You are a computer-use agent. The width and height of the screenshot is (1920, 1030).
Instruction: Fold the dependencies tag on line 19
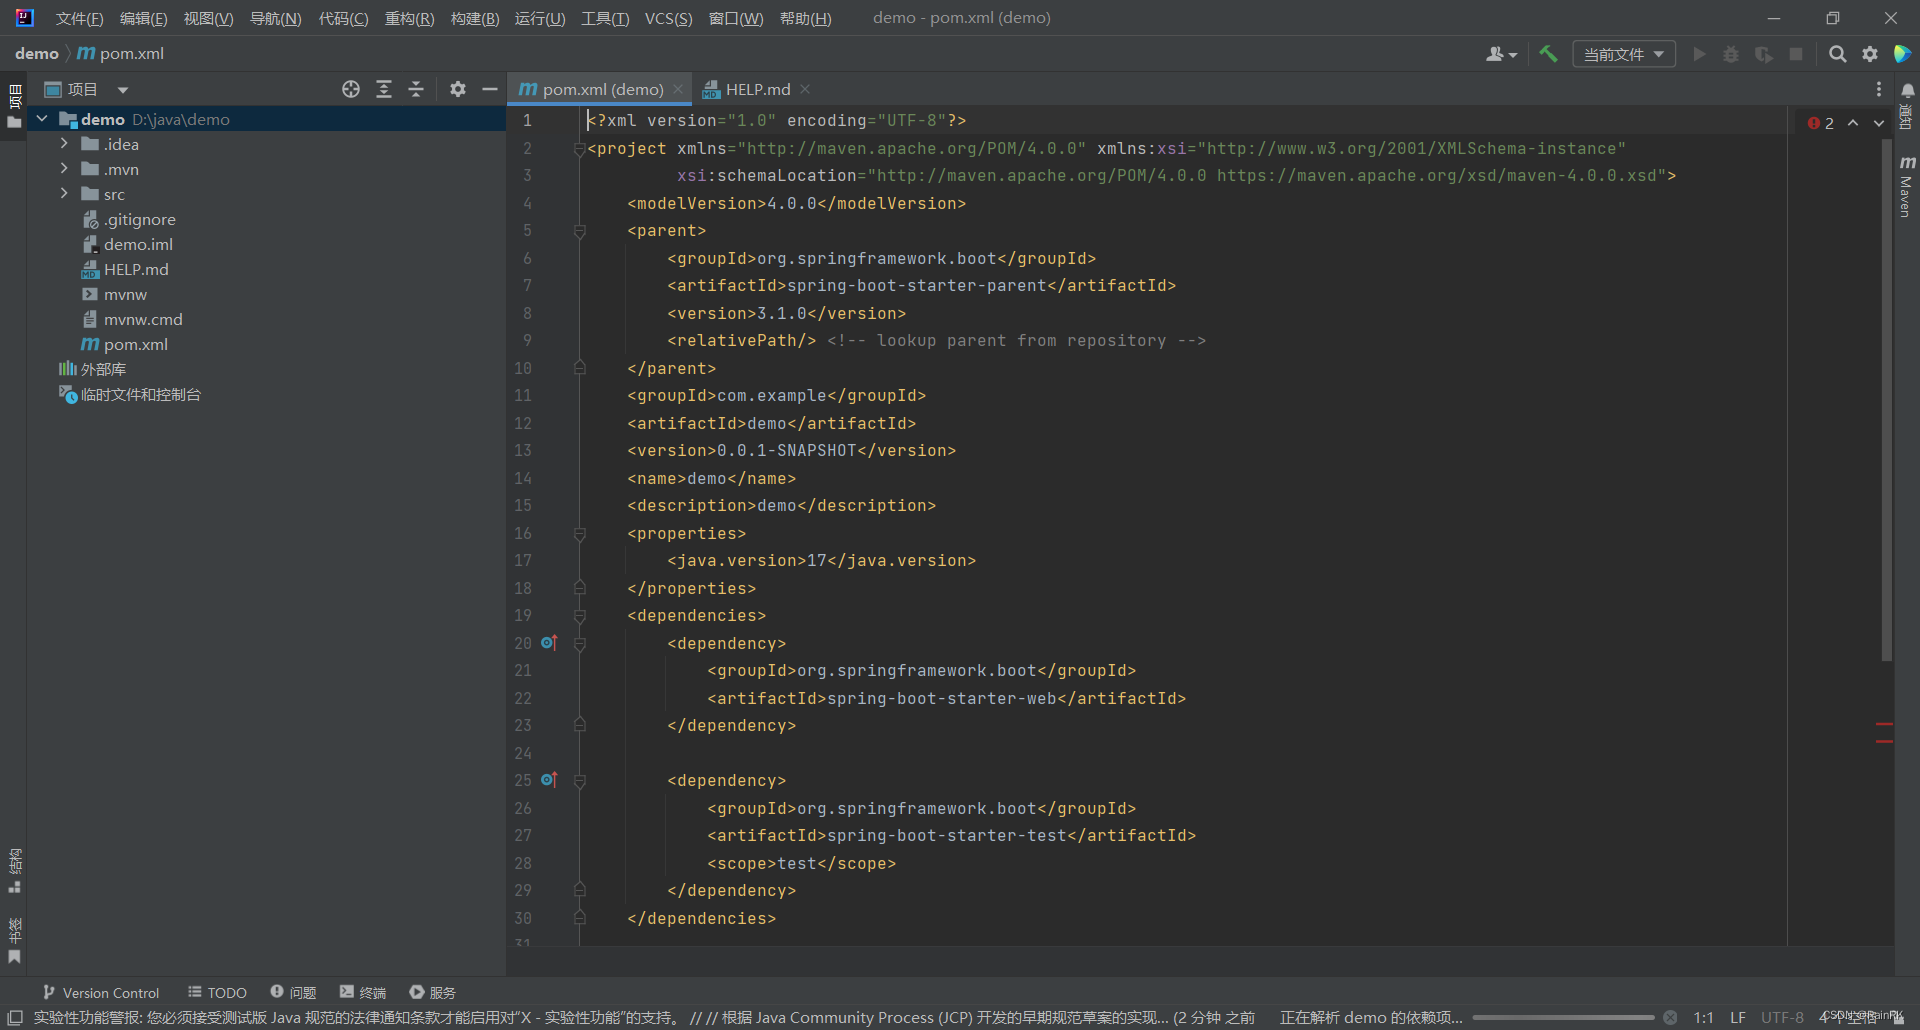[580, 616]
